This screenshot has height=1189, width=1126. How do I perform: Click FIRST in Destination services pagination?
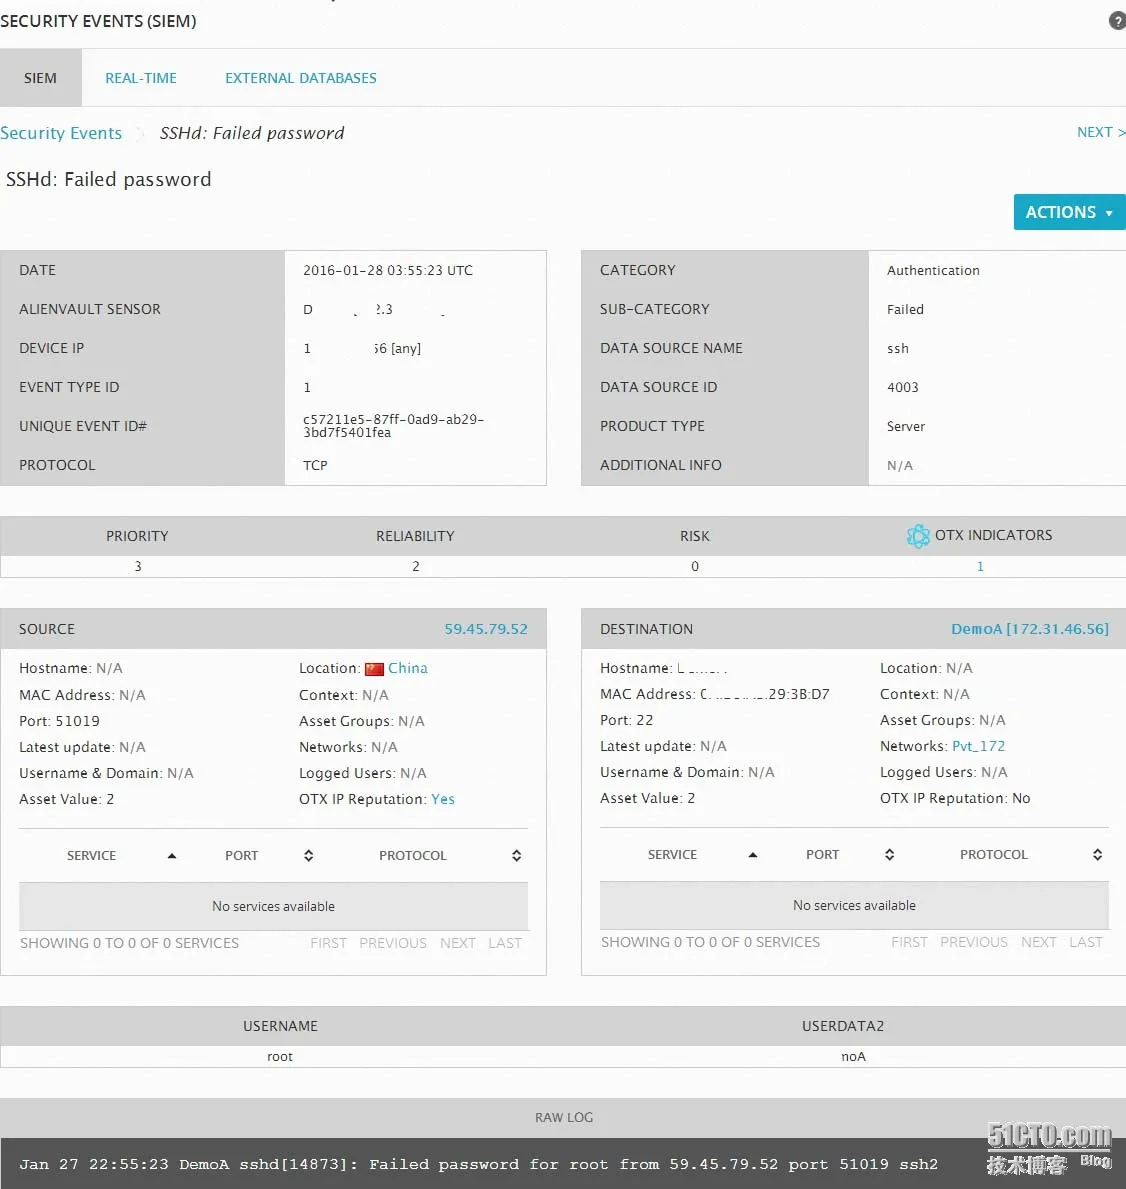coord(909,942)
